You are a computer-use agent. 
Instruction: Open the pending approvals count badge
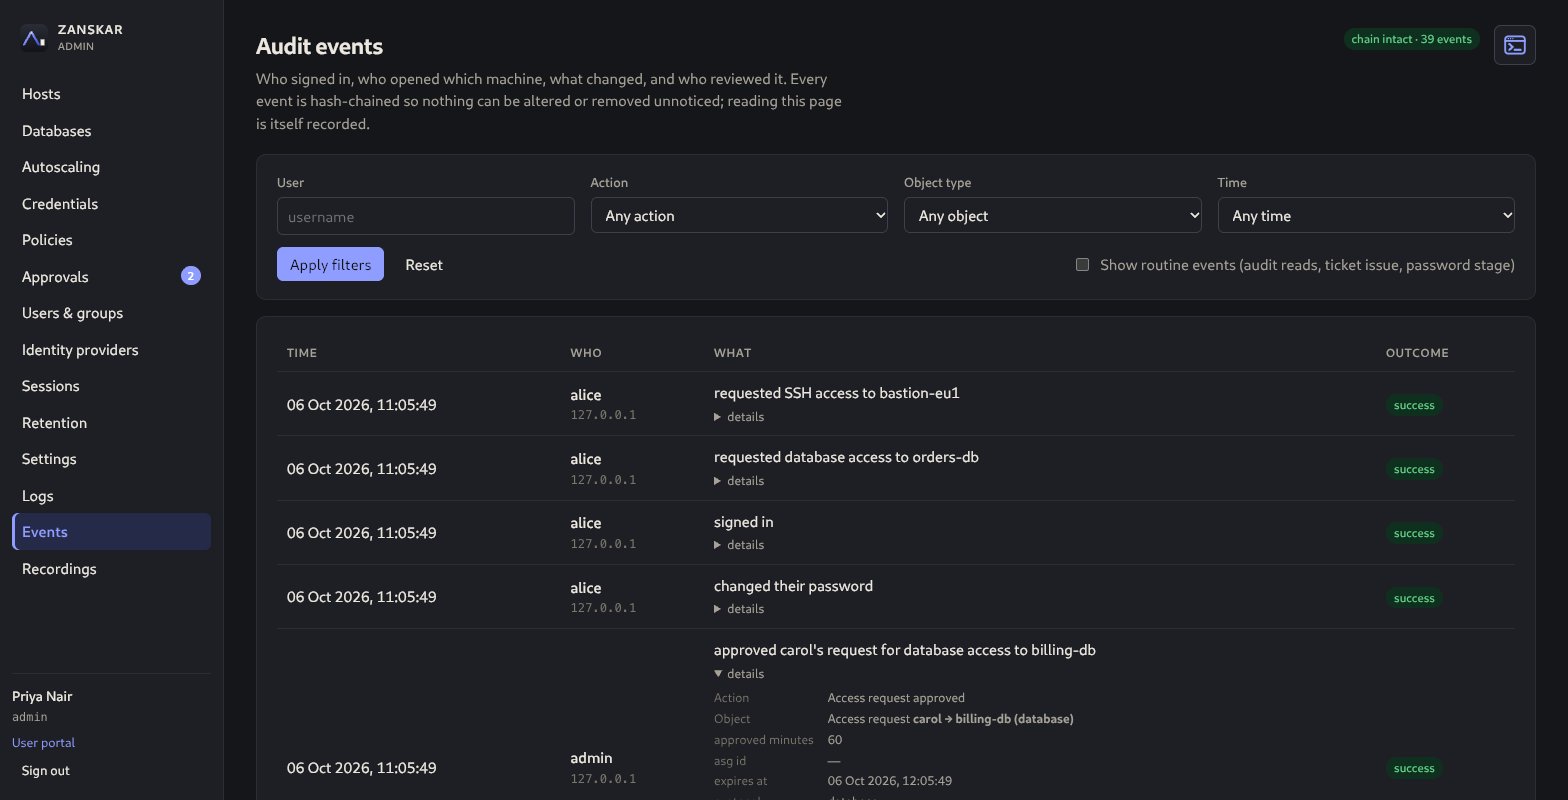191,276
